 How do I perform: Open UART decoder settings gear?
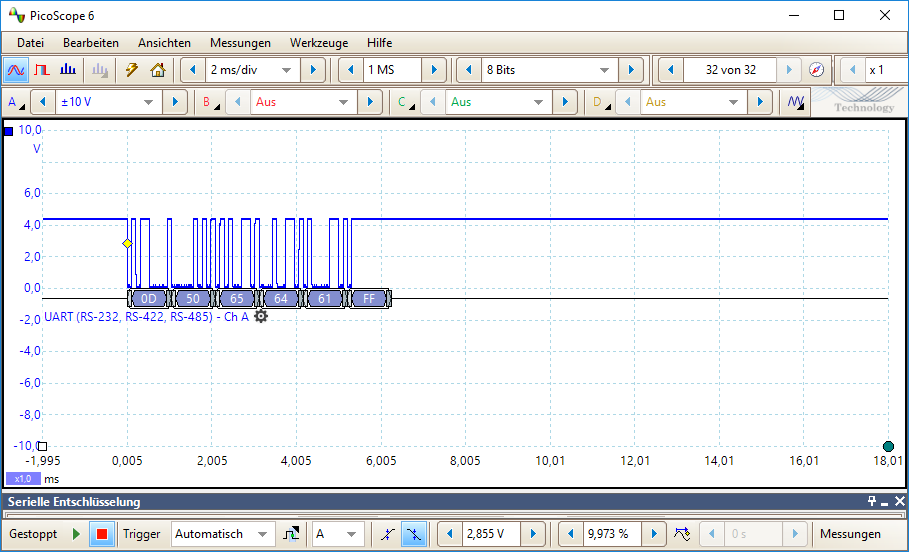[x=261, y=316]
